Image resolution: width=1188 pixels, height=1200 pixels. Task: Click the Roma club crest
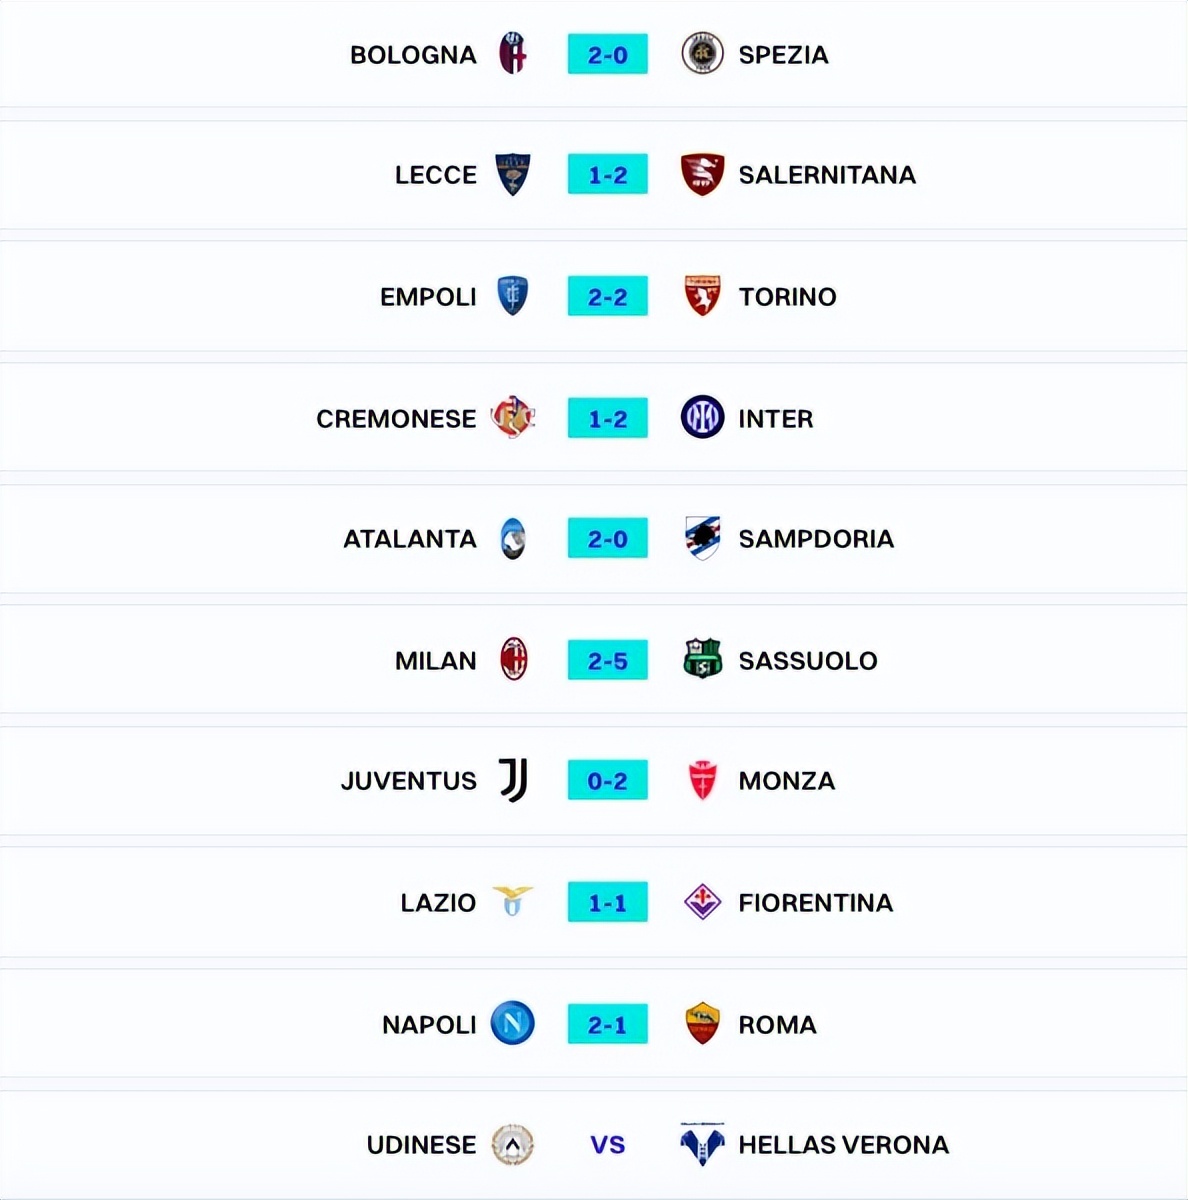tap(702, 1024)
